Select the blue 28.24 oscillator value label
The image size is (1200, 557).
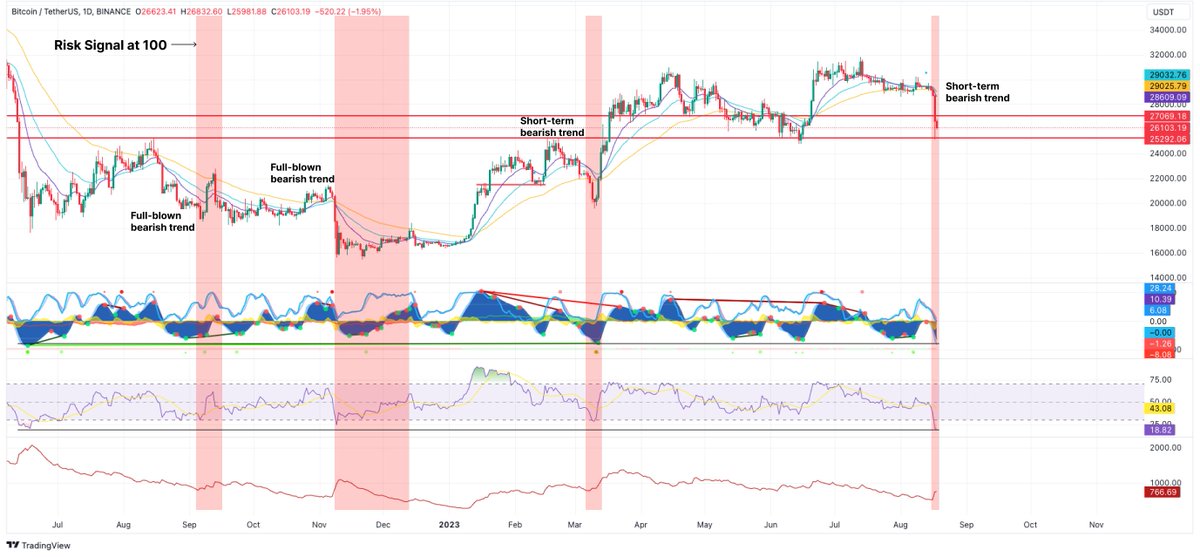pyautogui.click(x=1162, y=288)
